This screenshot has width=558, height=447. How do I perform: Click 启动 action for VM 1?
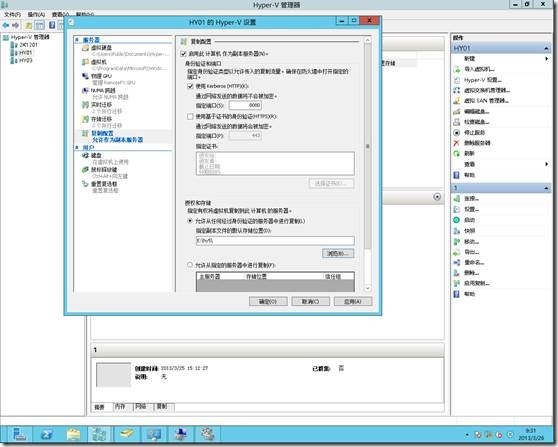469,220
